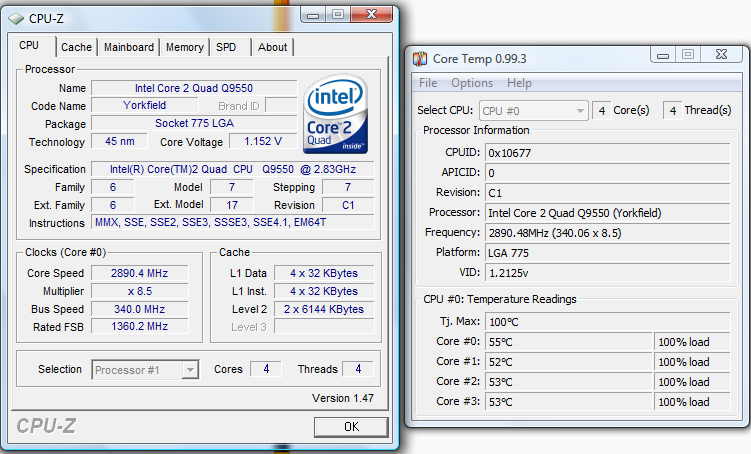
Task: Click the Core #0 temperature 55°C
Action: click(x=569, y=342)
